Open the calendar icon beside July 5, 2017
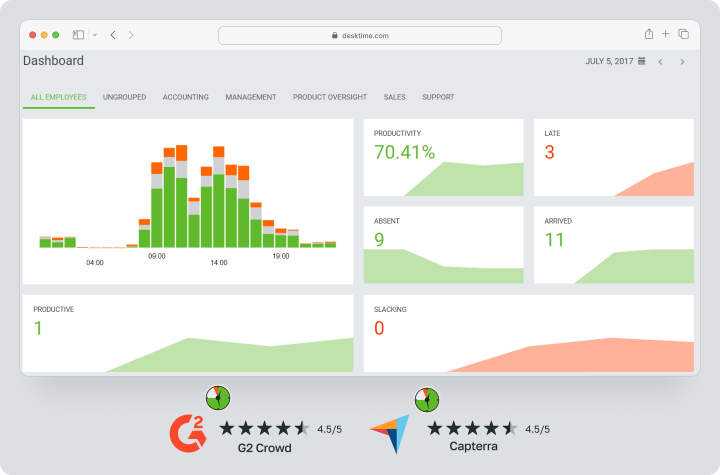 click(x=641, y=62)
